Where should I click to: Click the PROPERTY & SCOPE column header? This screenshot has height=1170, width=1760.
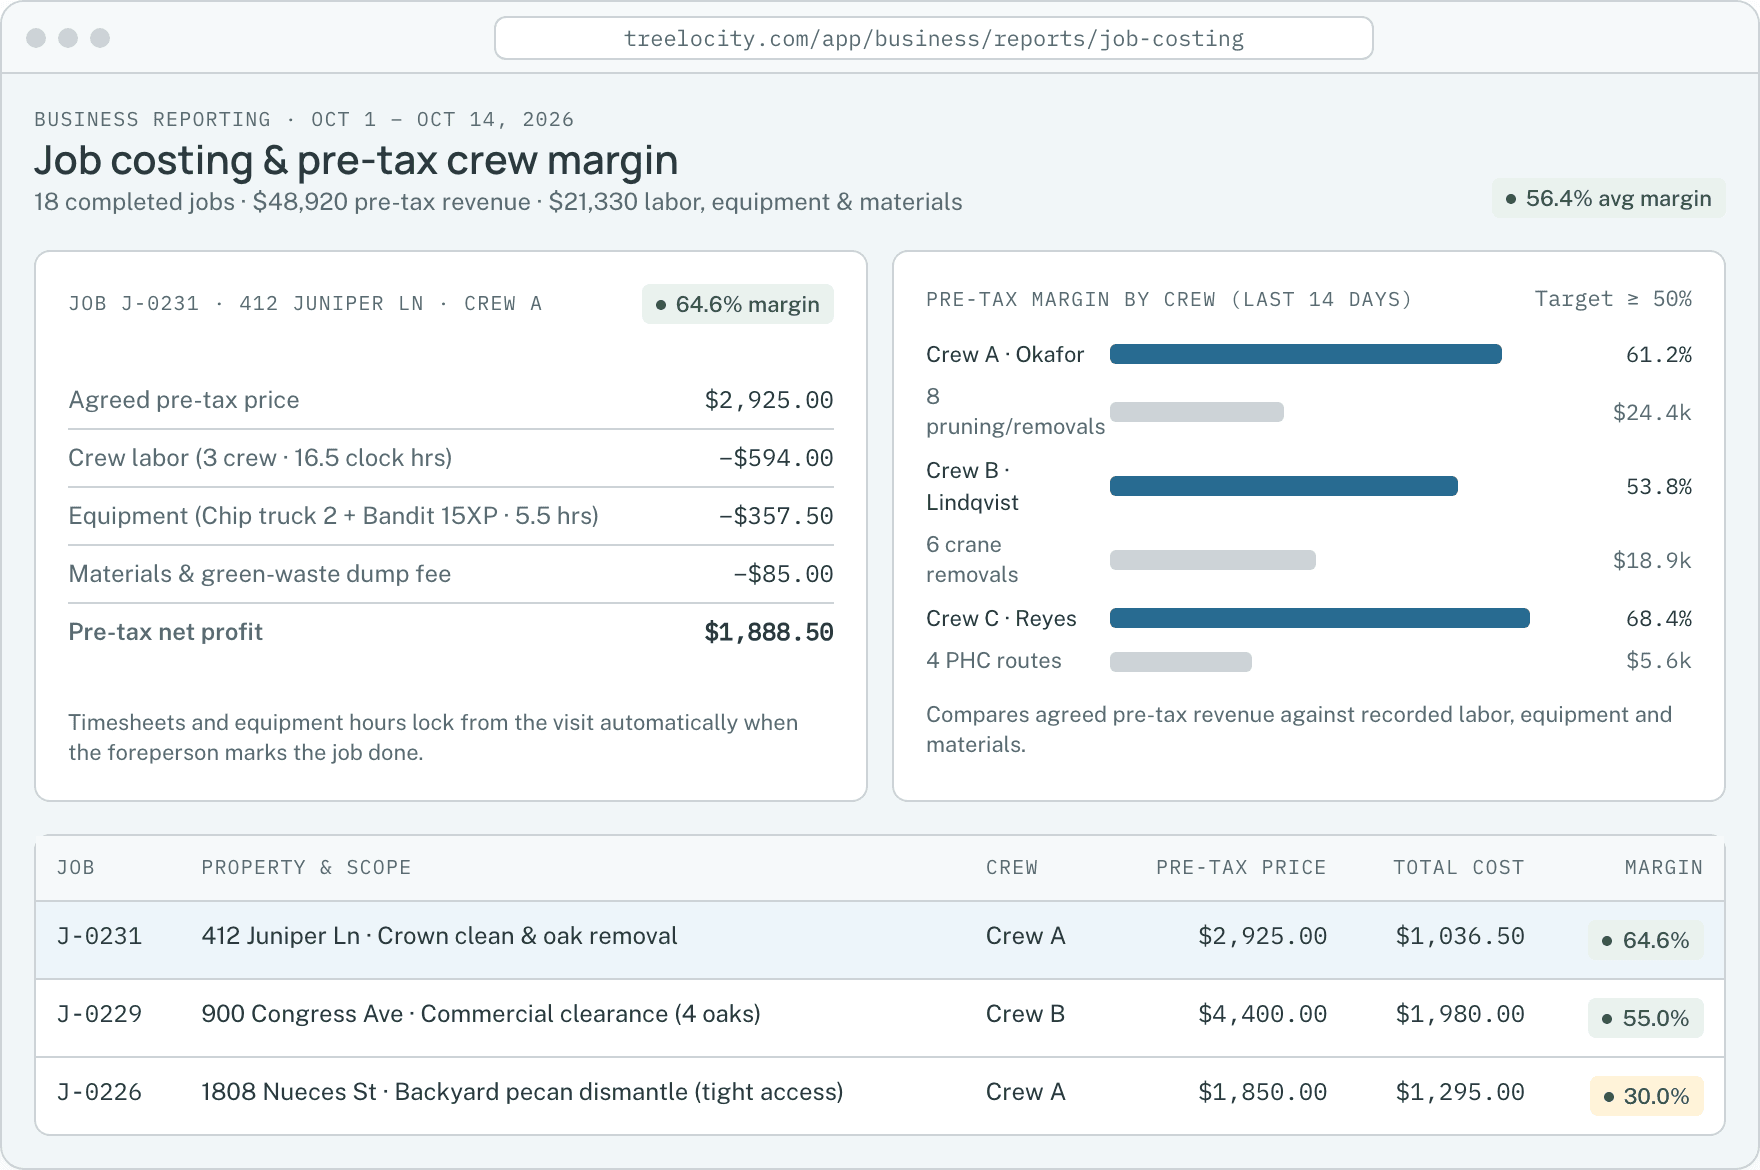click(306, 867)
